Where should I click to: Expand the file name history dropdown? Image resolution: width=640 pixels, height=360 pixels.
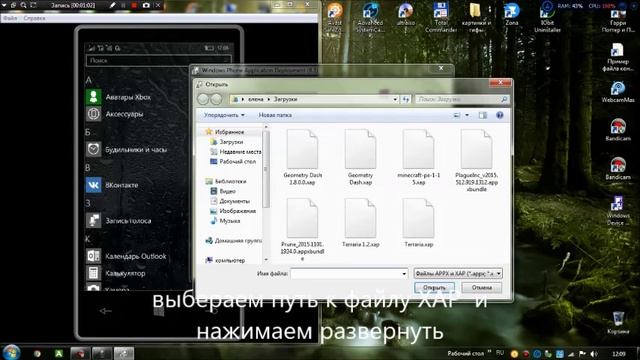click(404, 274)
